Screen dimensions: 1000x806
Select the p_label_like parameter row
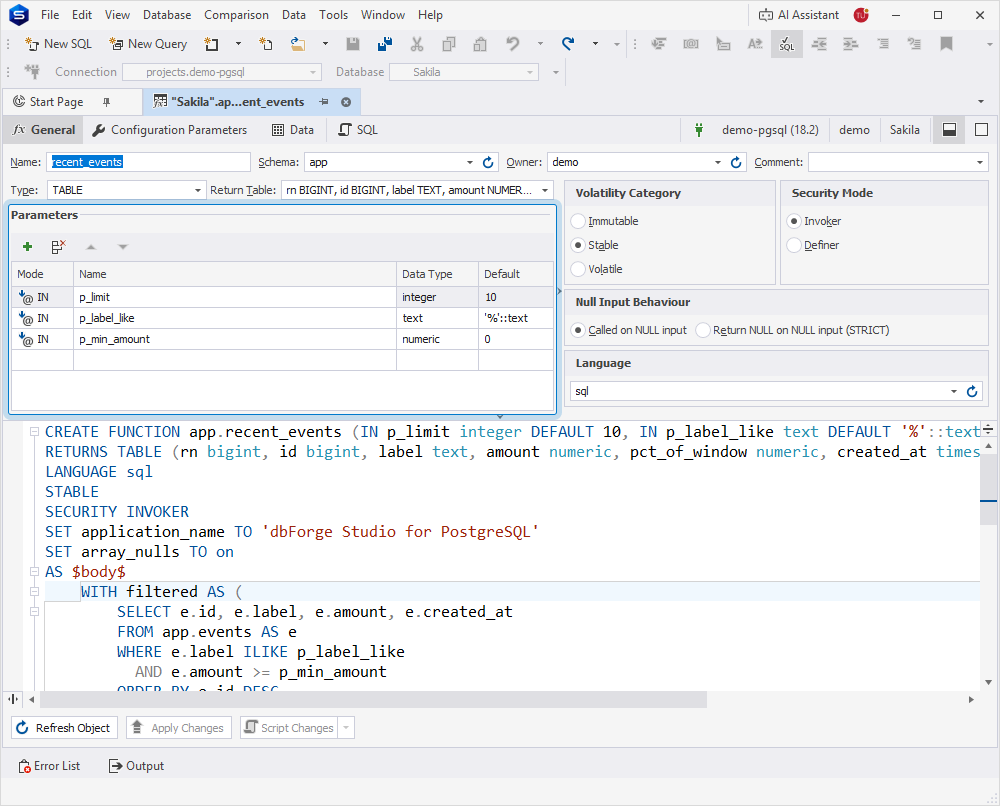[x=282, y=318]
